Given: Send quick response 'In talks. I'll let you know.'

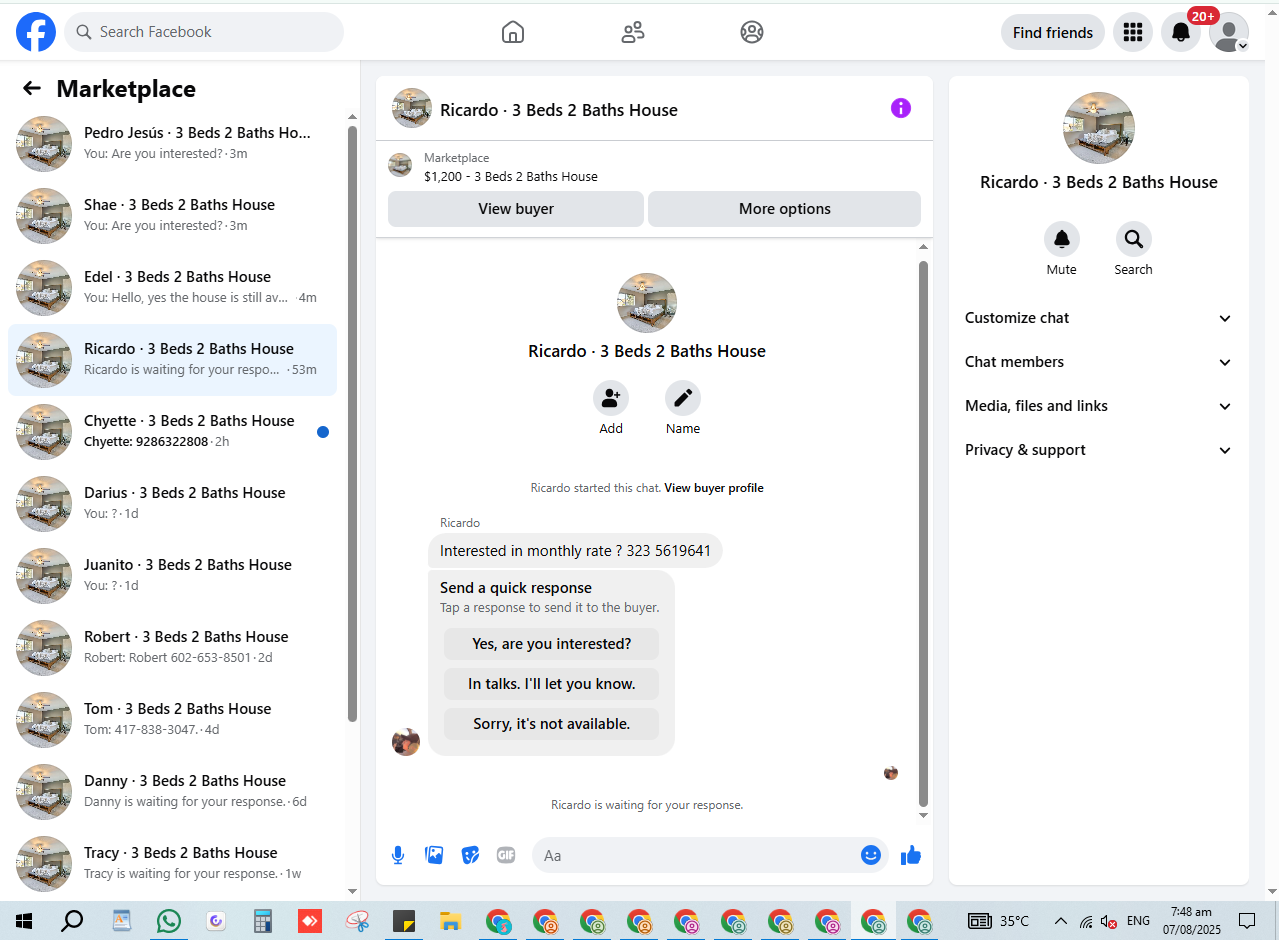Looking at the screenshot, I should click(552, 684).
